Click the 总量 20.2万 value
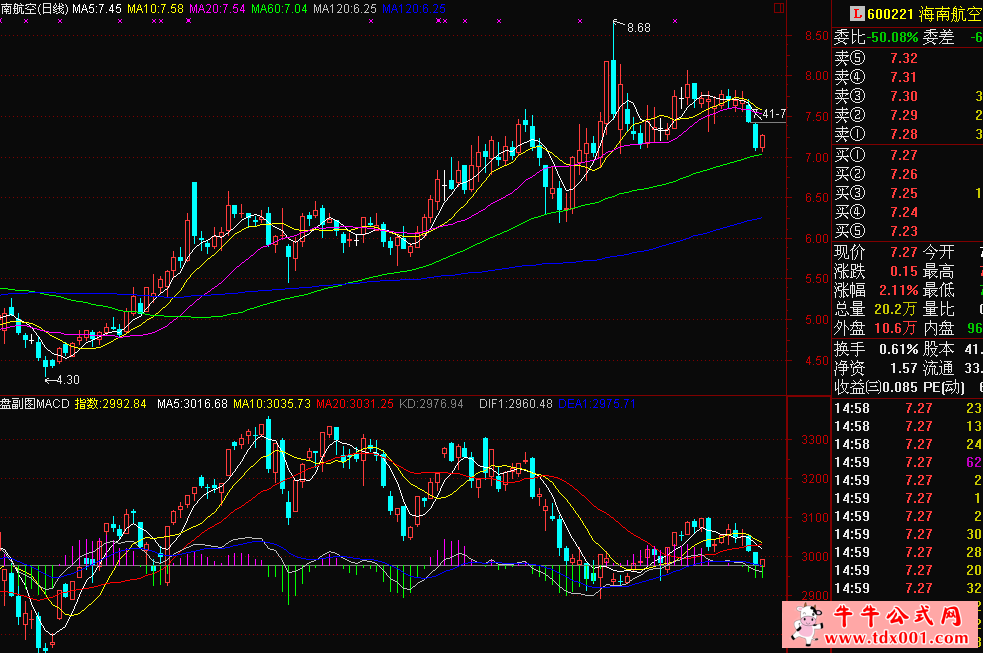Screen dimensions: 983x653 [x=895, y=309]
